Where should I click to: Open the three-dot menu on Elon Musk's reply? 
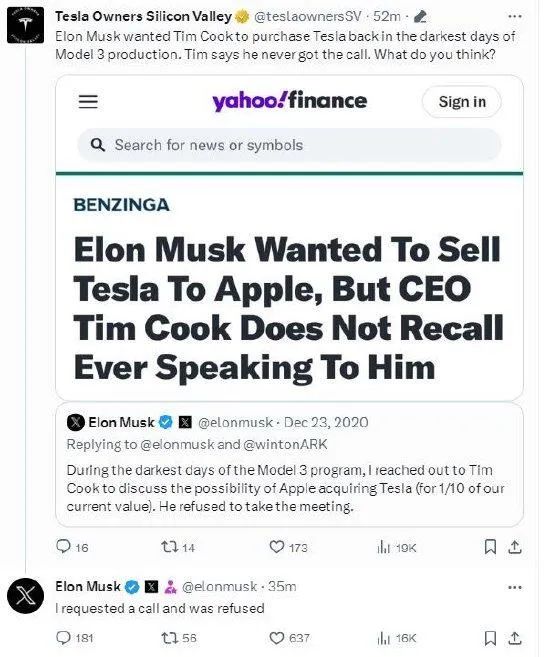(514, 587)
